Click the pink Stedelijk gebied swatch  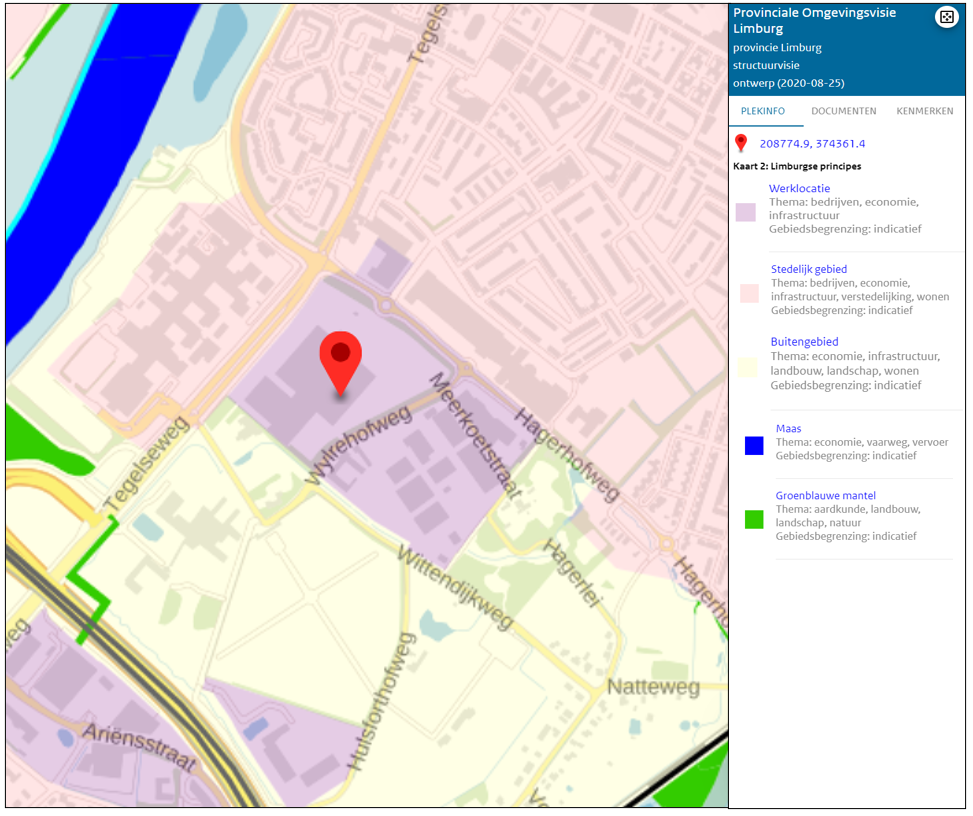[750, 294]
